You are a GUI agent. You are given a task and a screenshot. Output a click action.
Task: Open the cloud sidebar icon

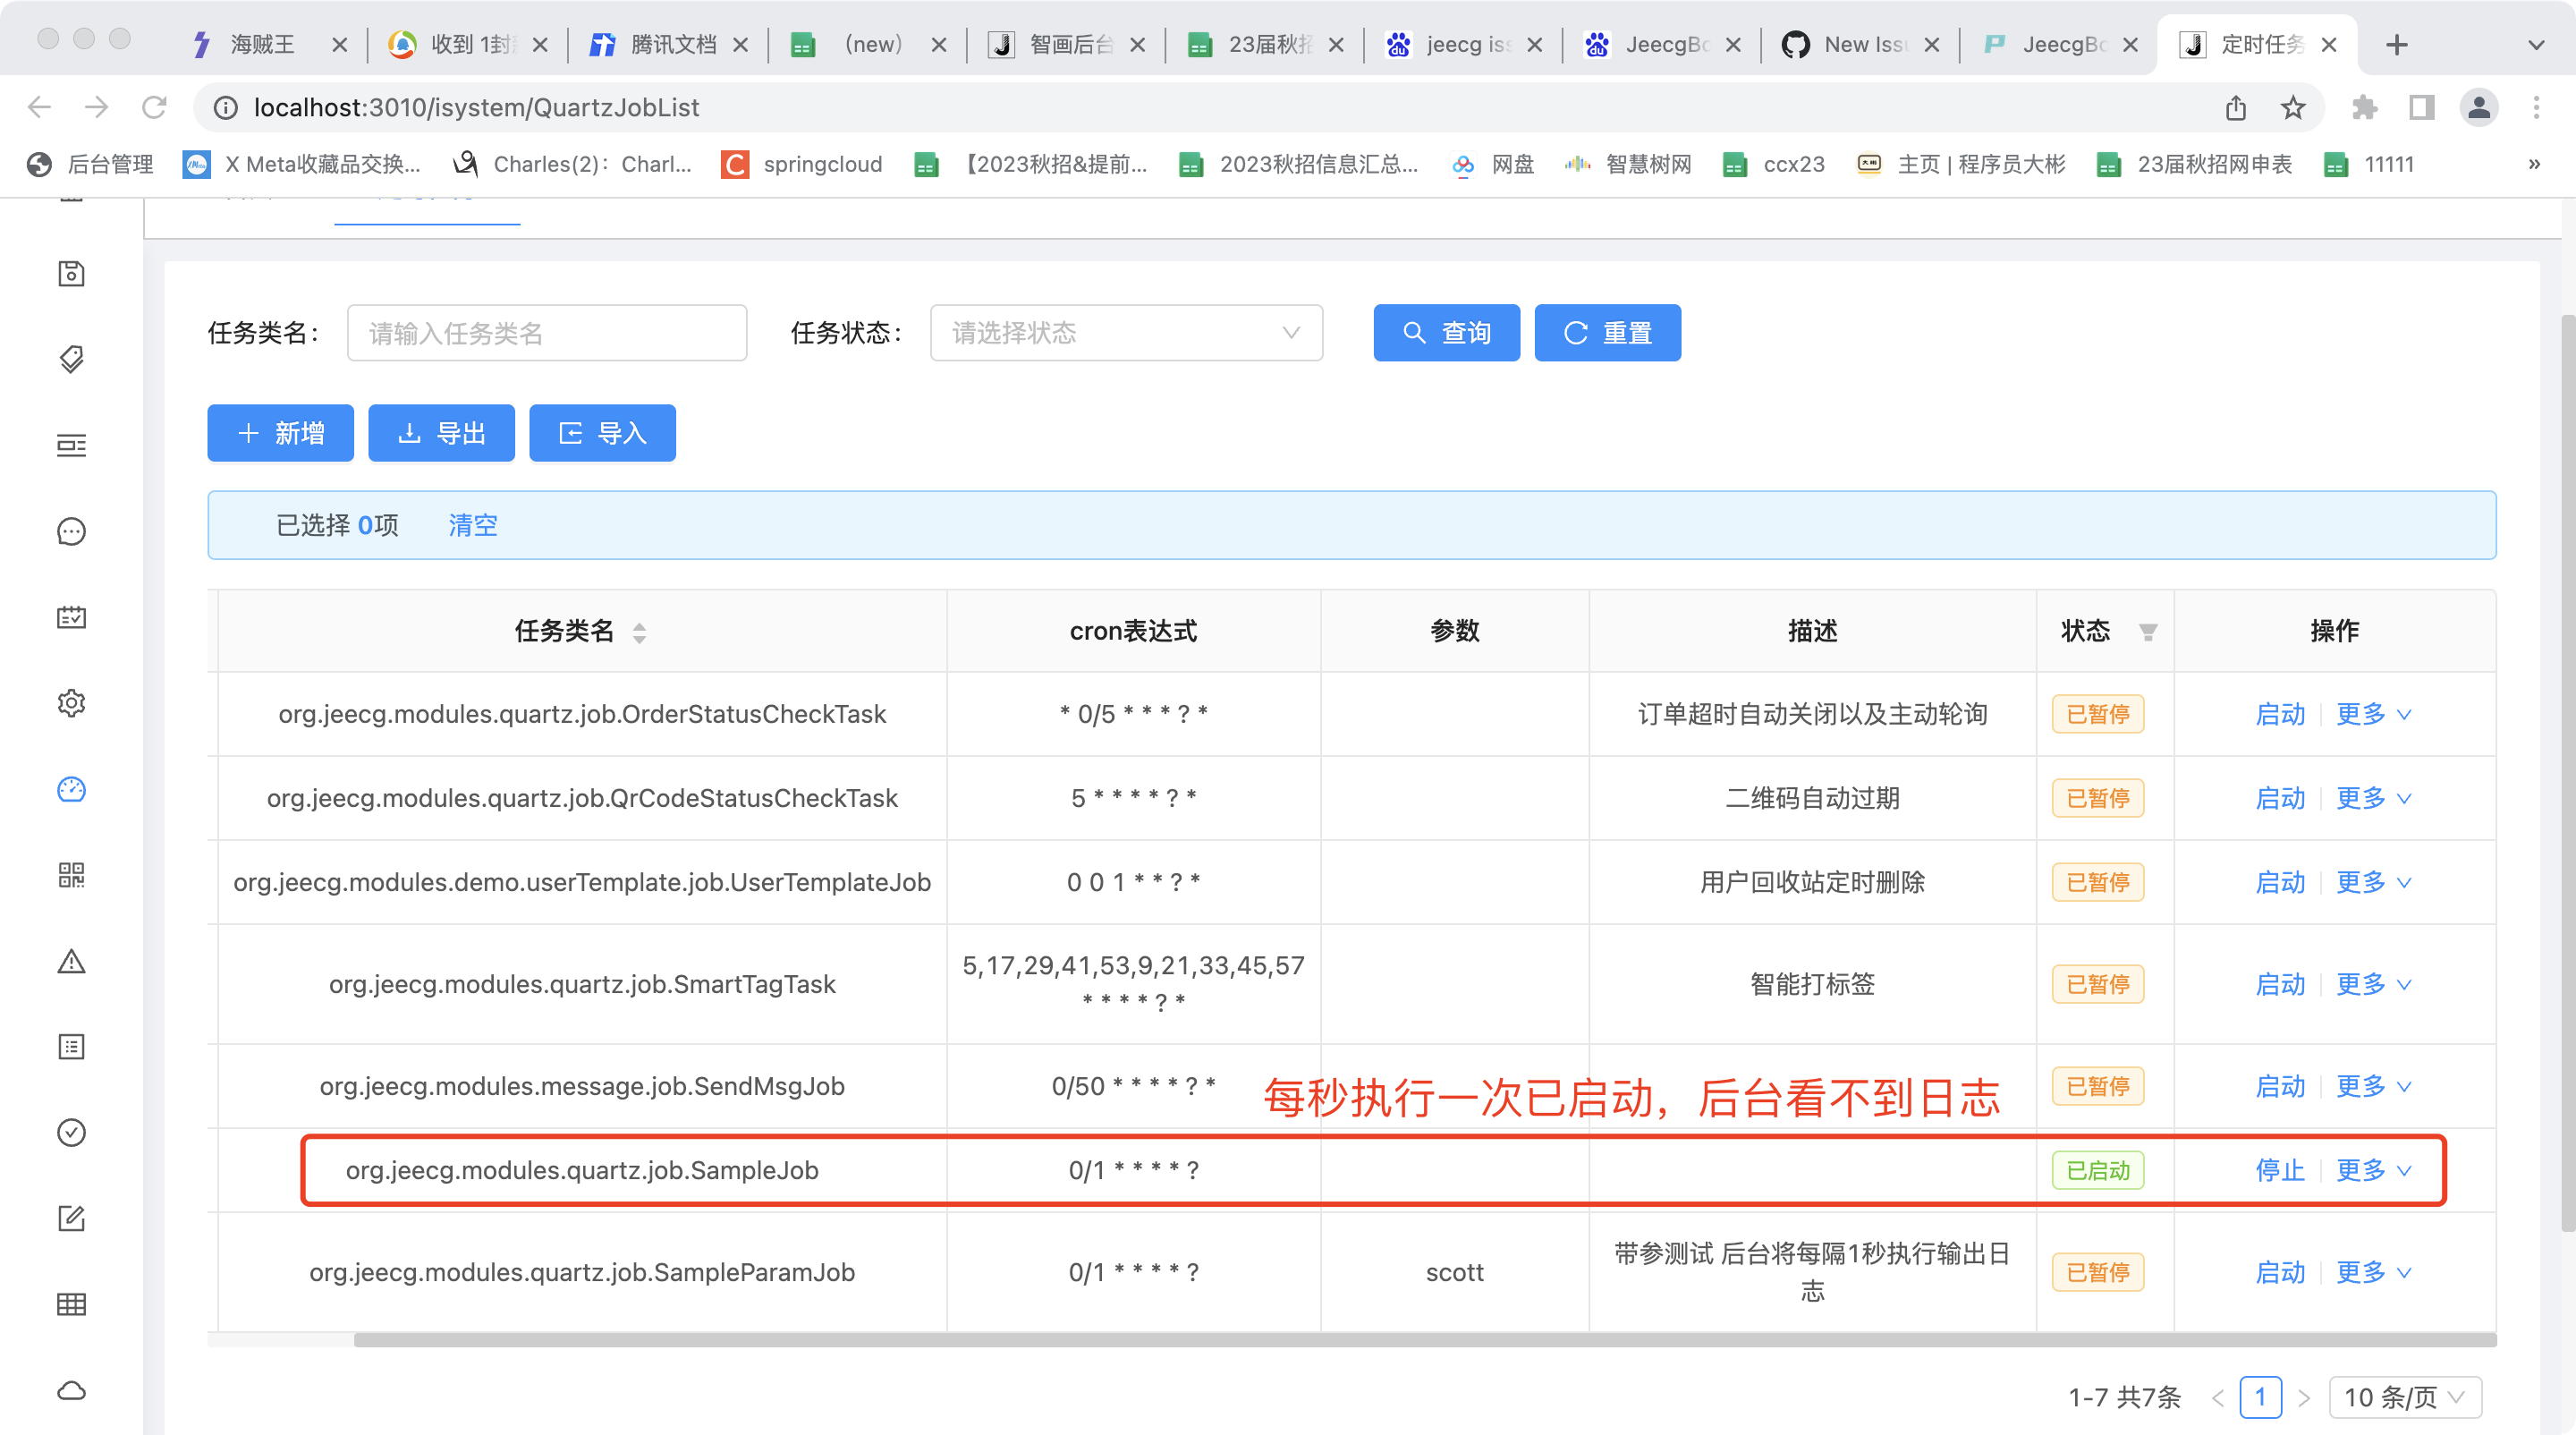[71, 1390]
